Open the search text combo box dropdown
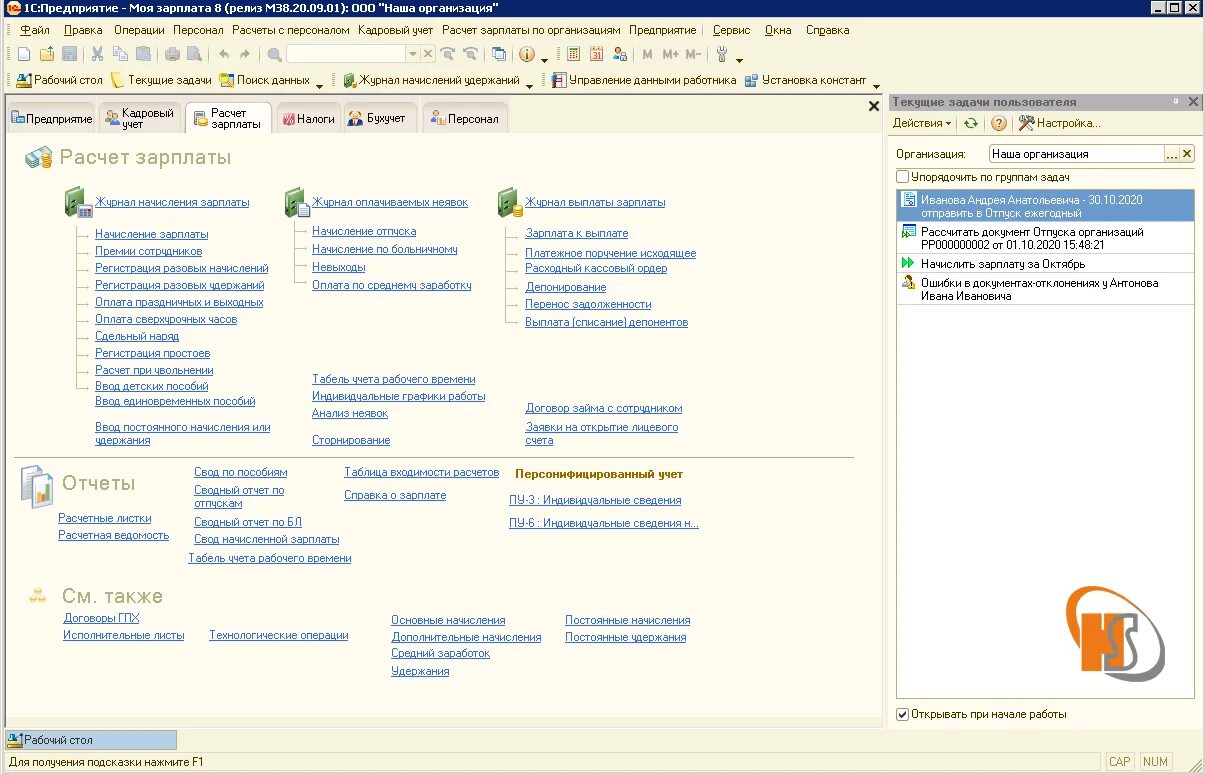1205x774 pixels. [413, 54]
